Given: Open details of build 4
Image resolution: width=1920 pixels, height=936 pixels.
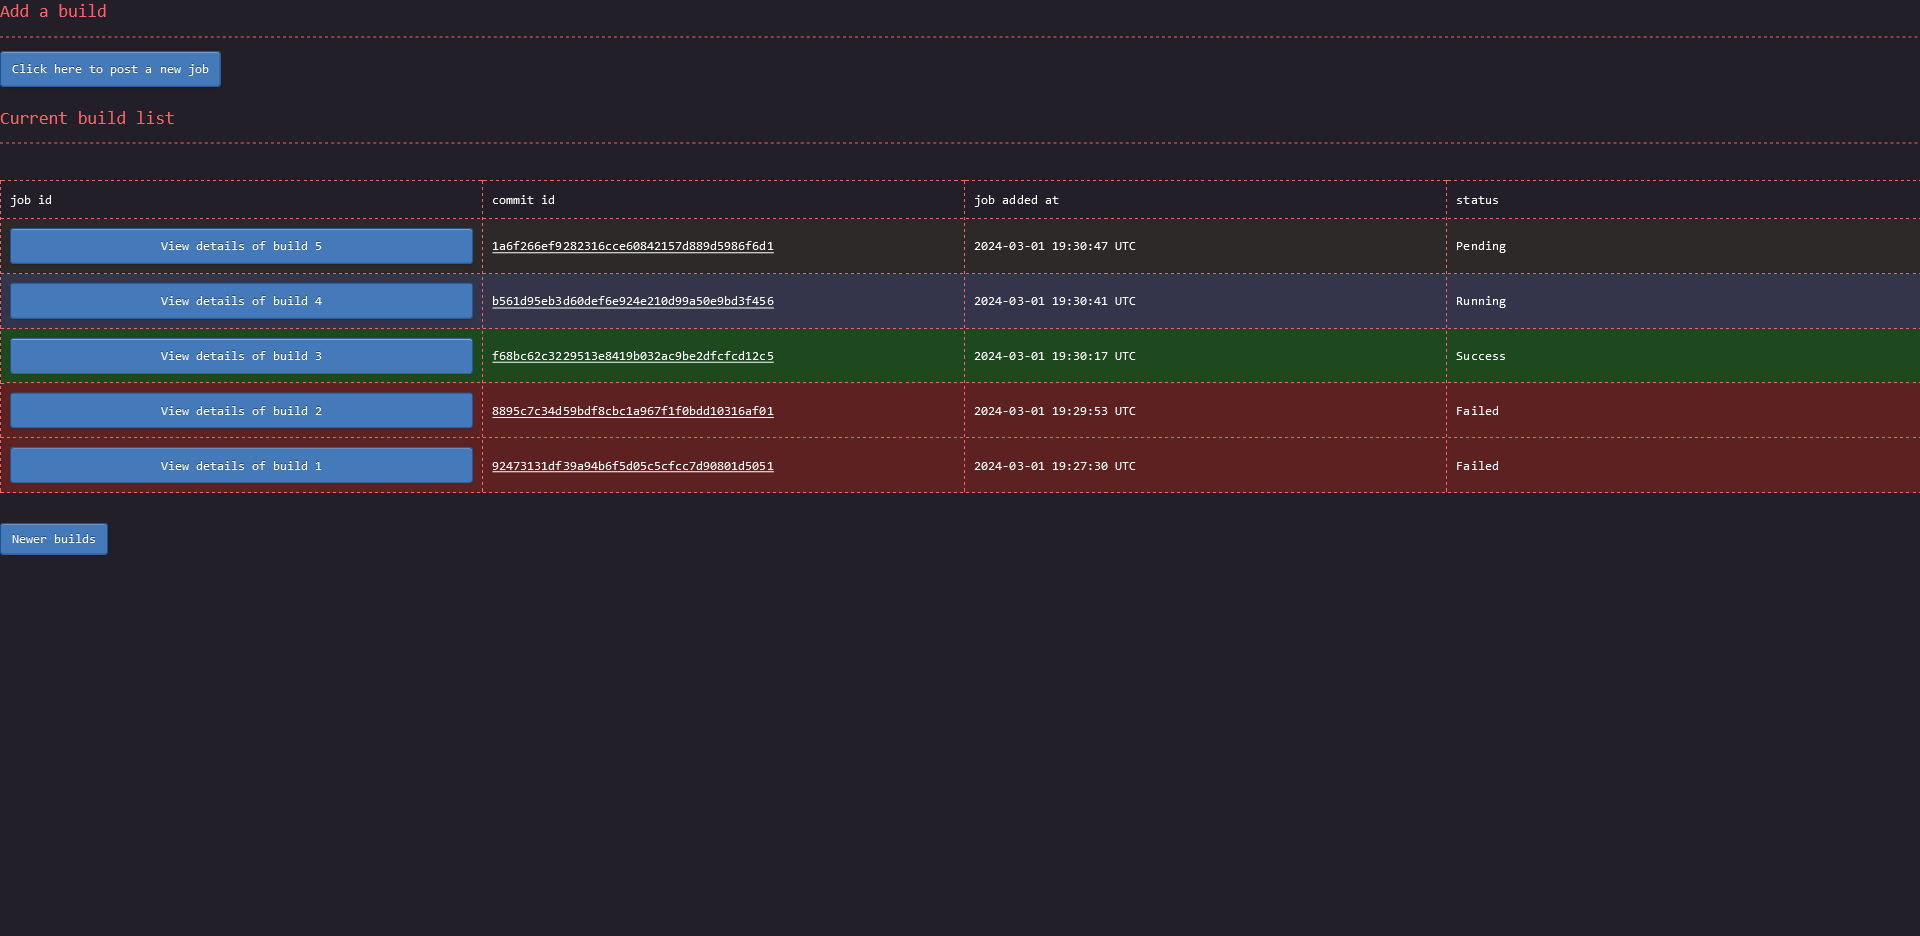Looking at the screenshot, I should (241, 301).
